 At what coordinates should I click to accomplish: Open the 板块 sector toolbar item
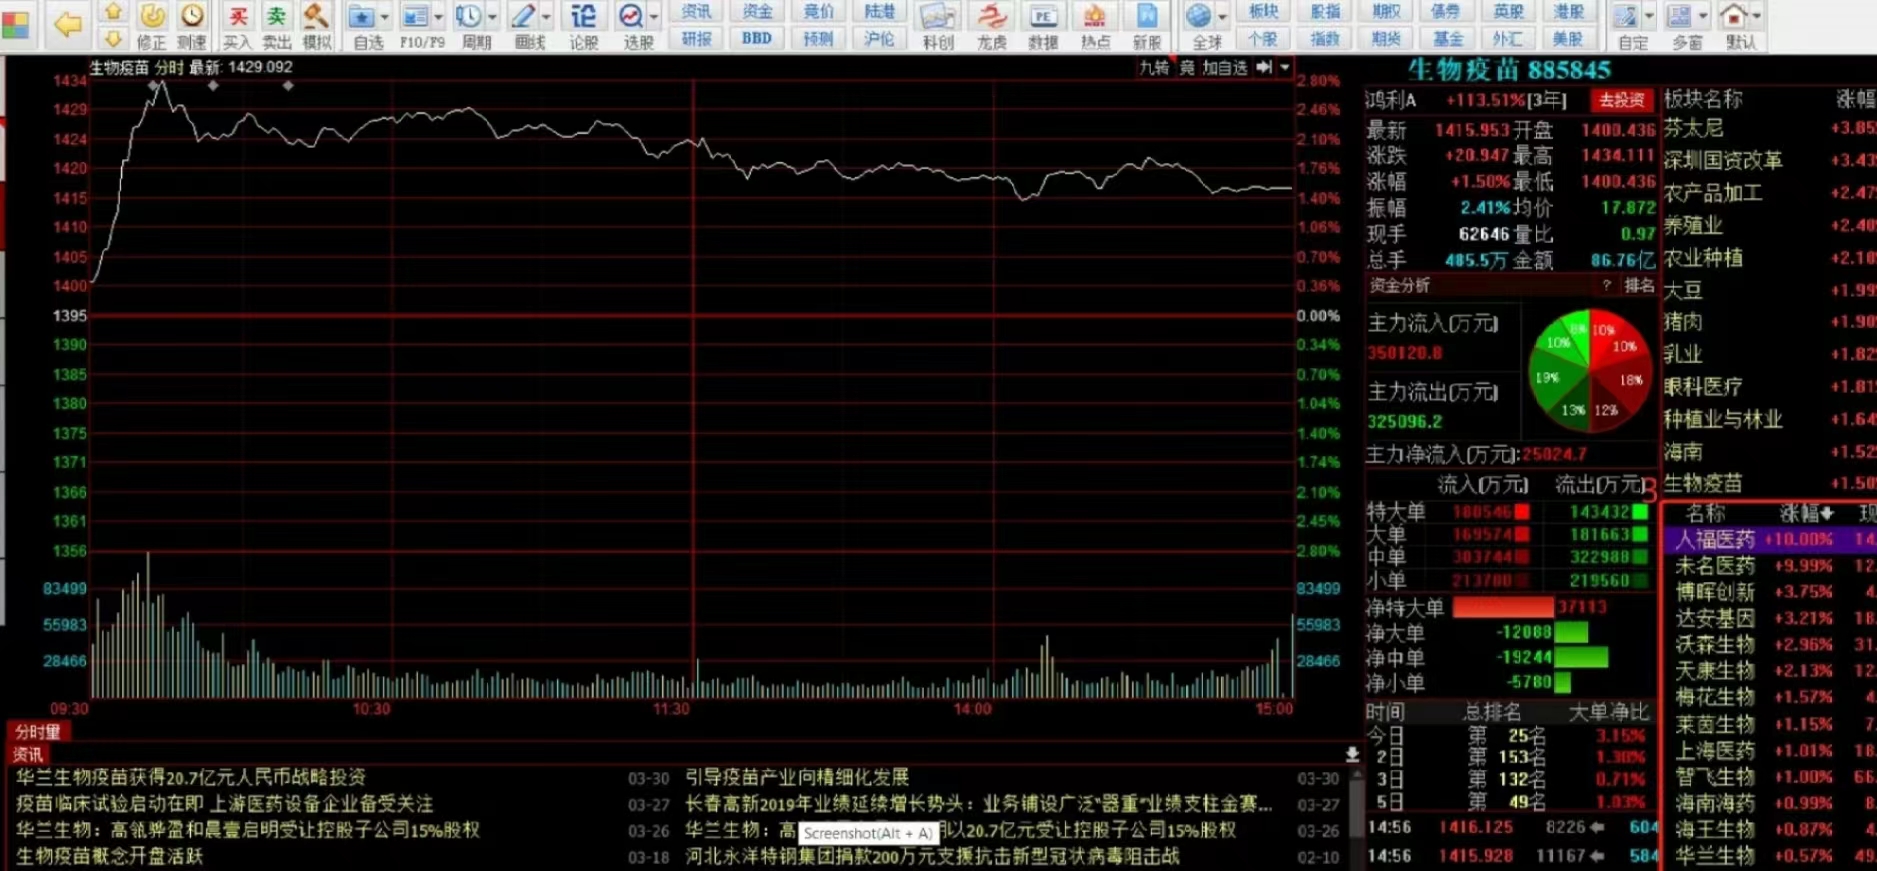[1263, 12]
